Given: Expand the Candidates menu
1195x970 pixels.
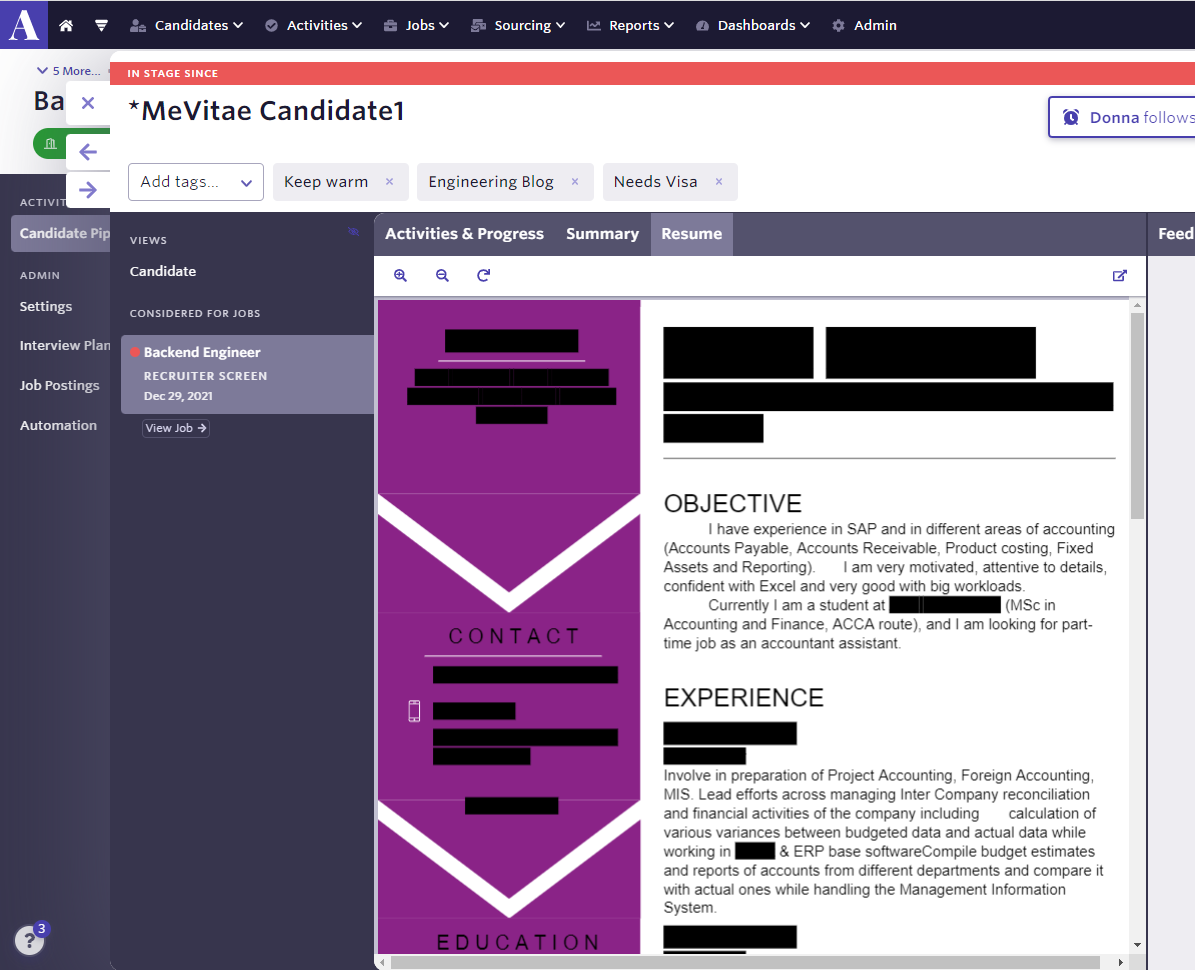Looking at the screenshot, I should point(187,25).
